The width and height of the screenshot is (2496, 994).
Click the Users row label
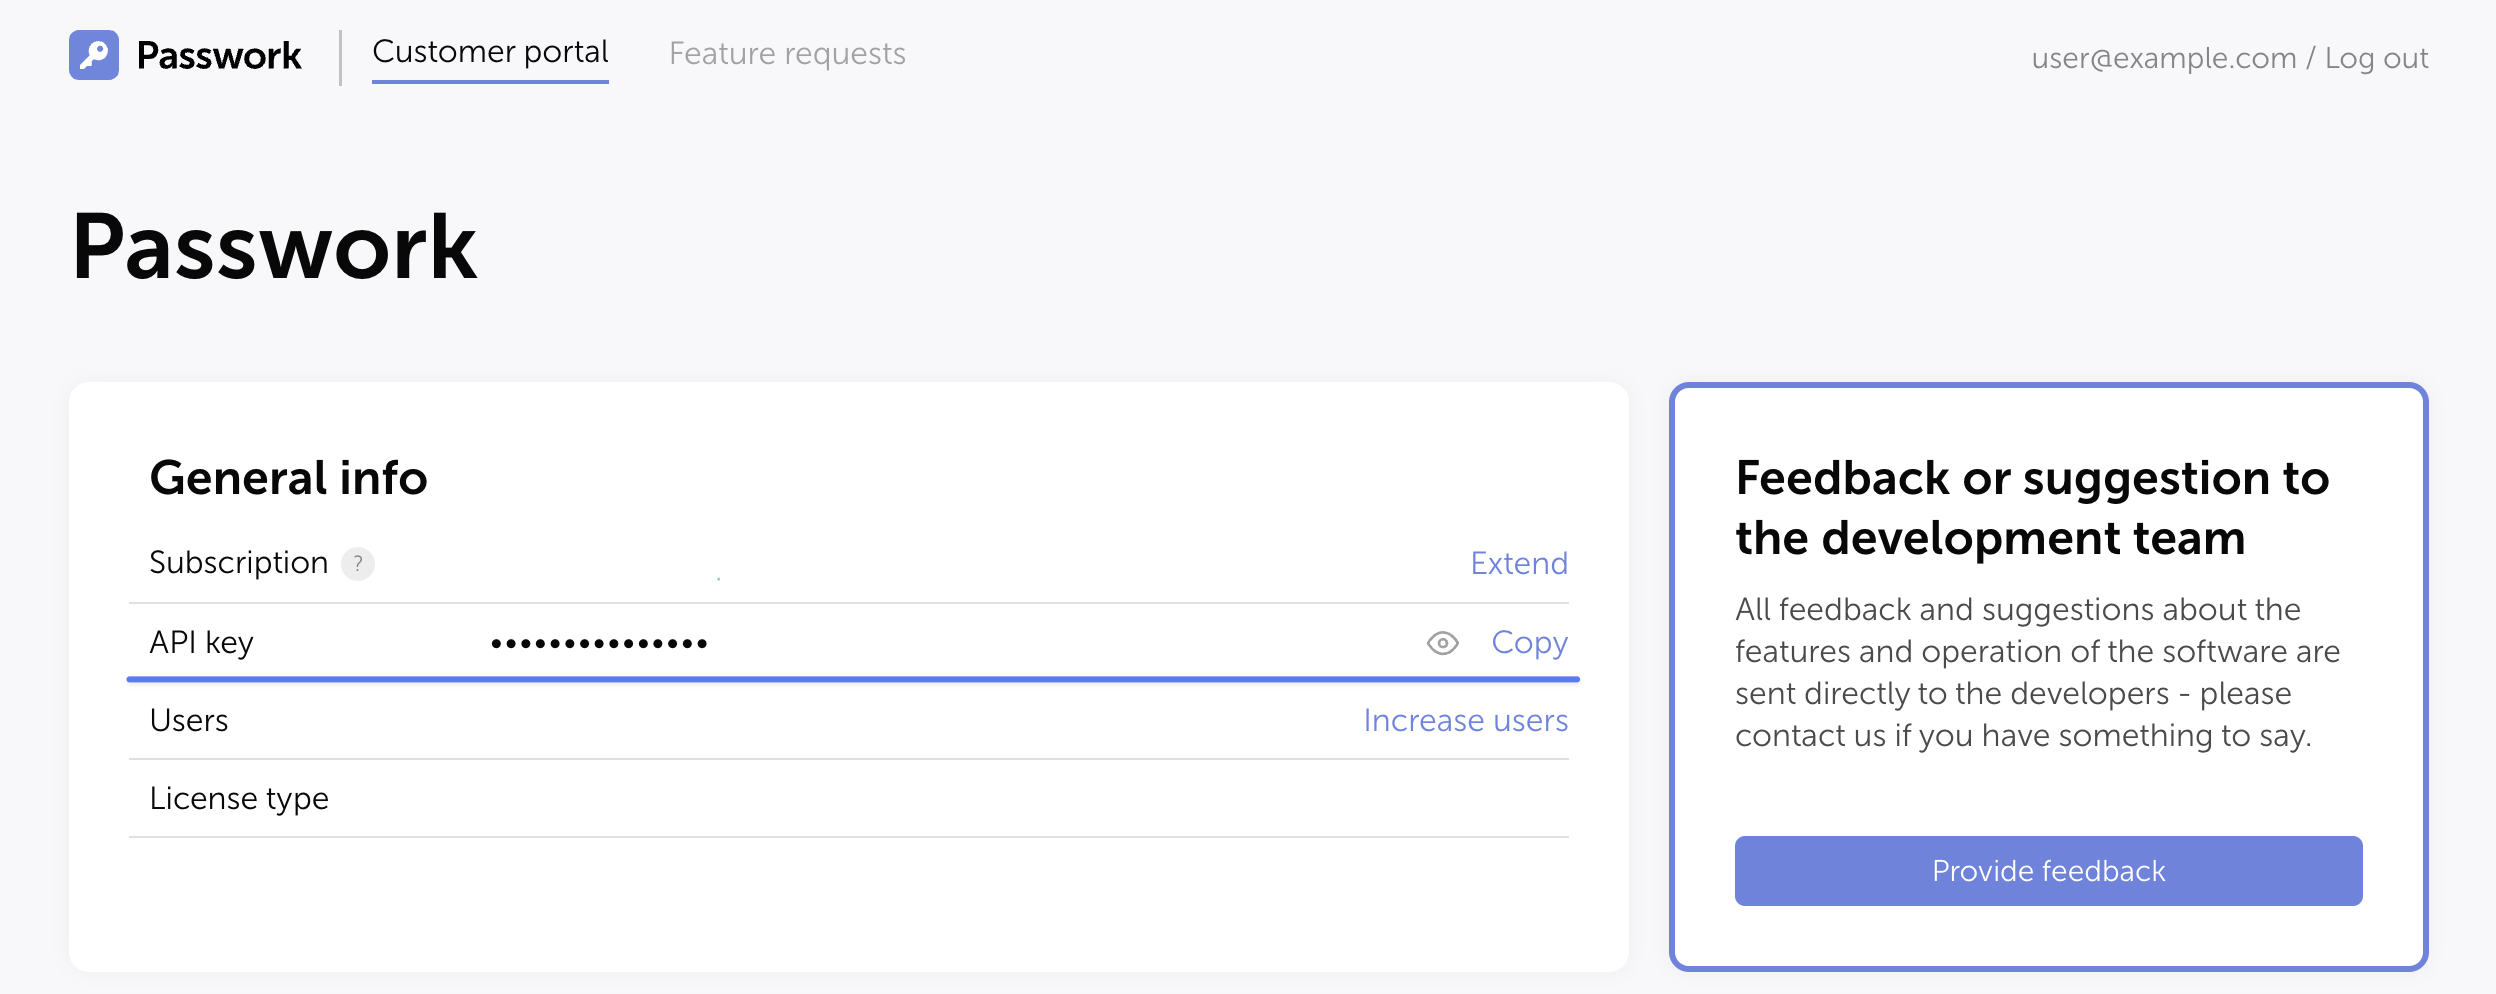click(188, 720)
